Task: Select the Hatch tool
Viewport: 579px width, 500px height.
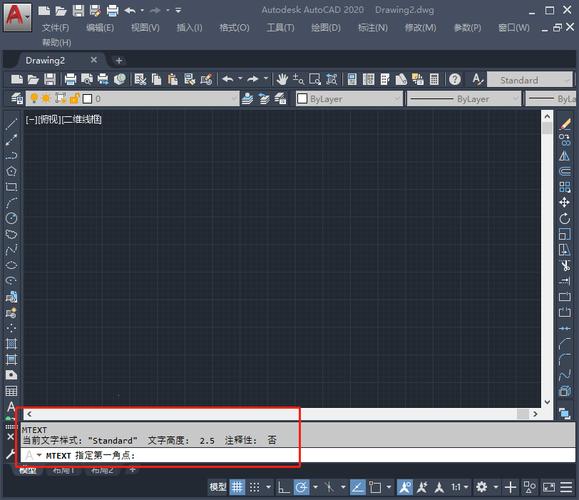Action: 11,344
